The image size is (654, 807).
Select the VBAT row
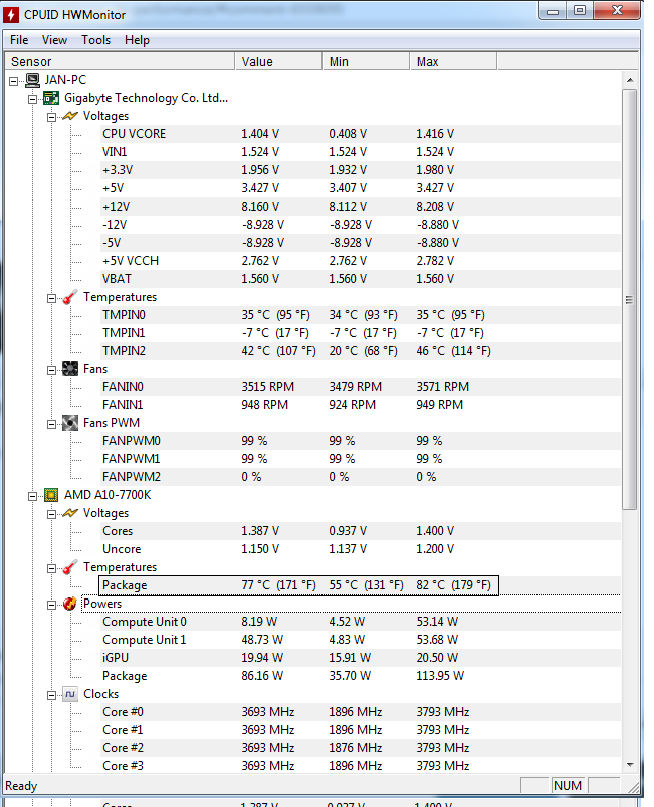(x=361, y=279)
